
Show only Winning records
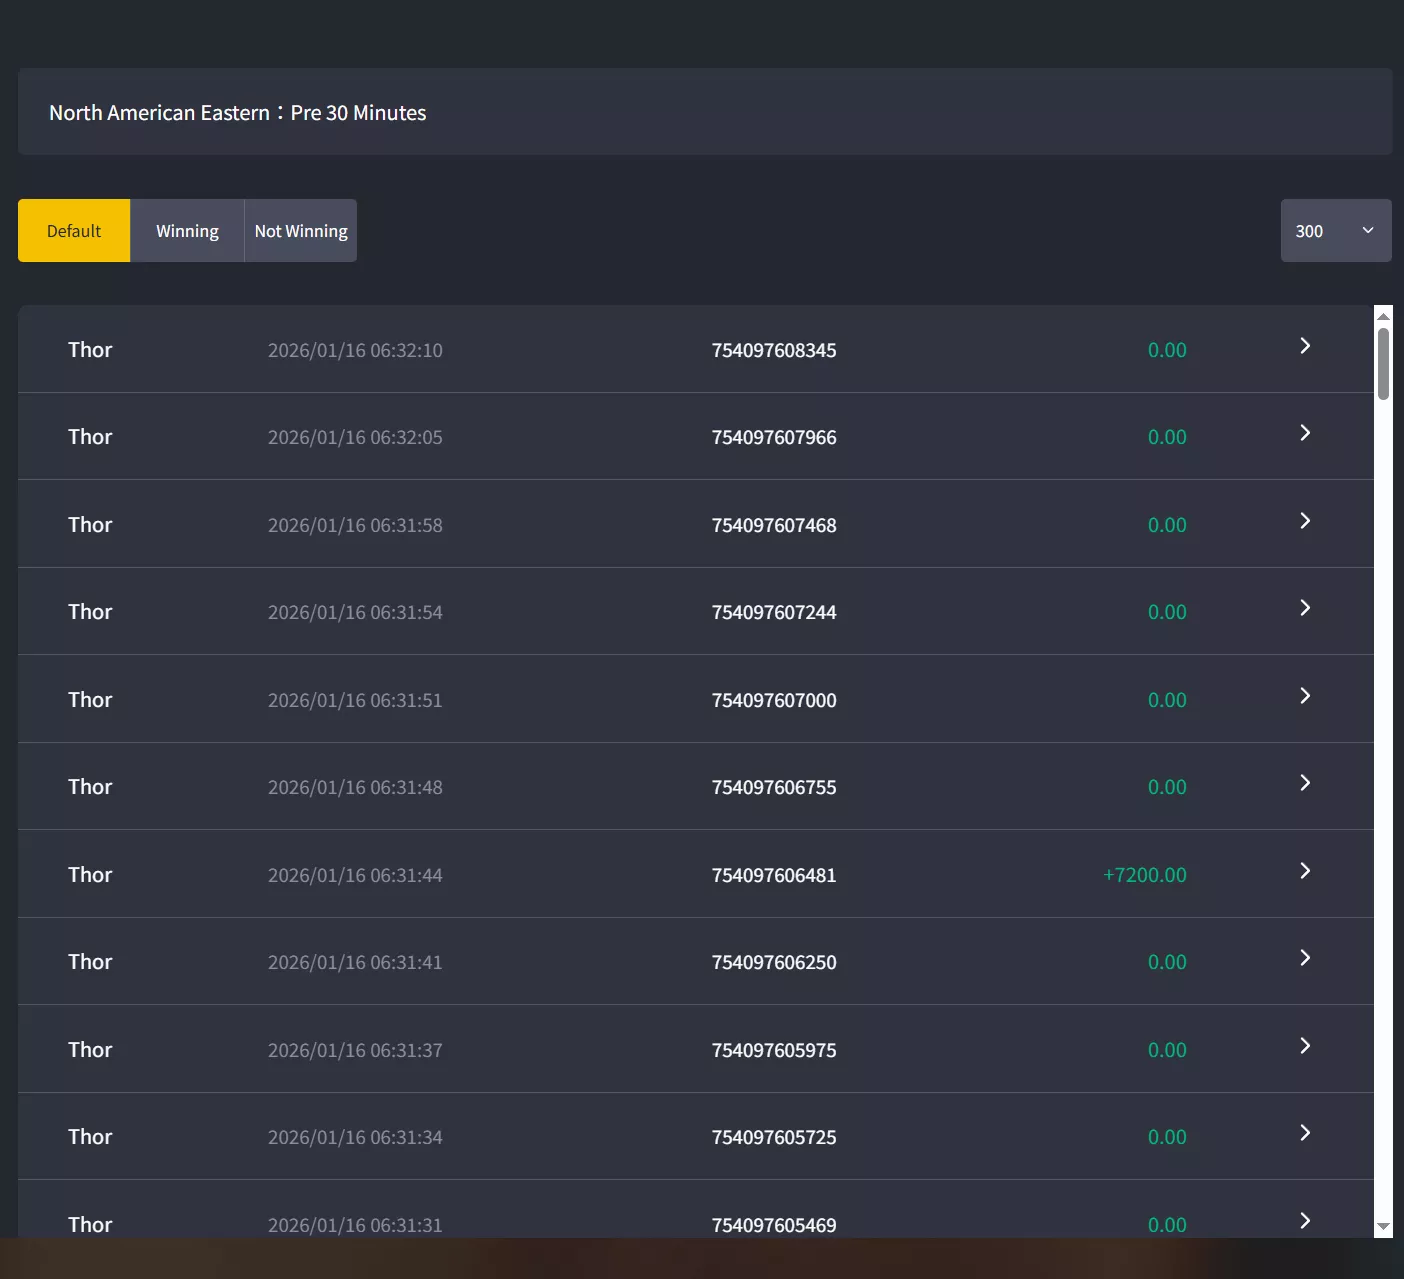click(x=187, y=231)
